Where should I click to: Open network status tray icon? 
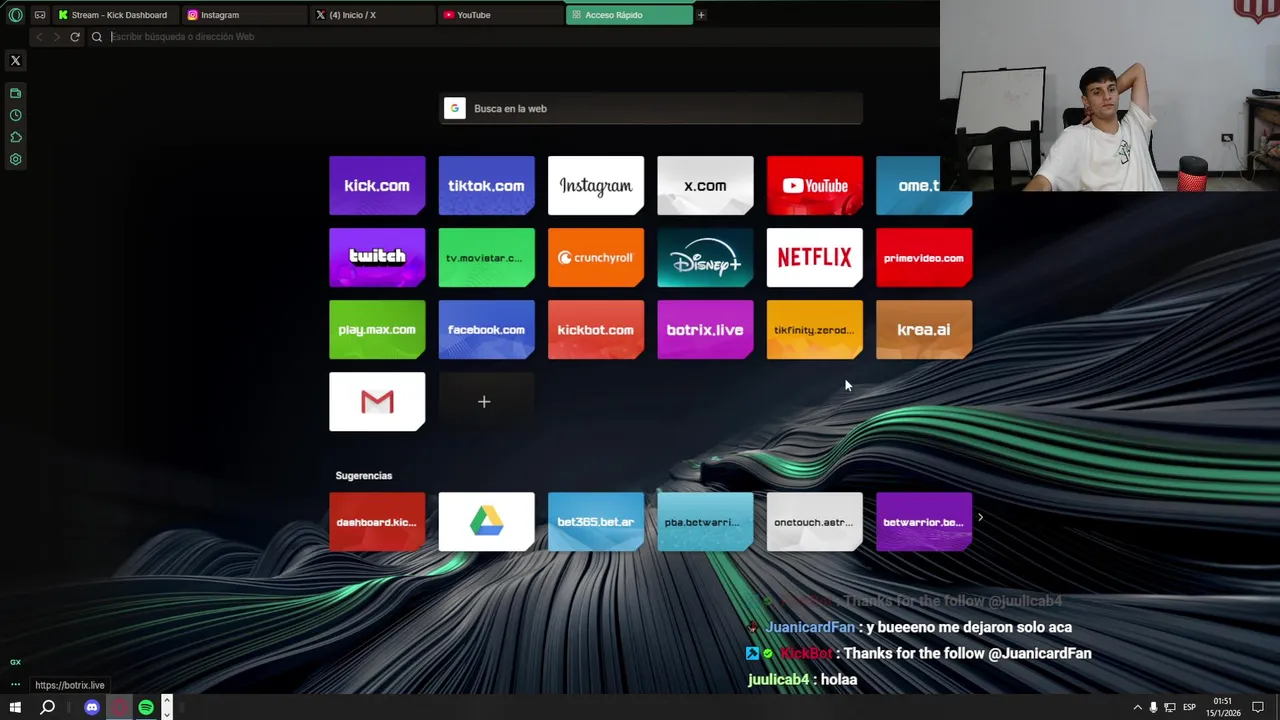point(1170,707)
